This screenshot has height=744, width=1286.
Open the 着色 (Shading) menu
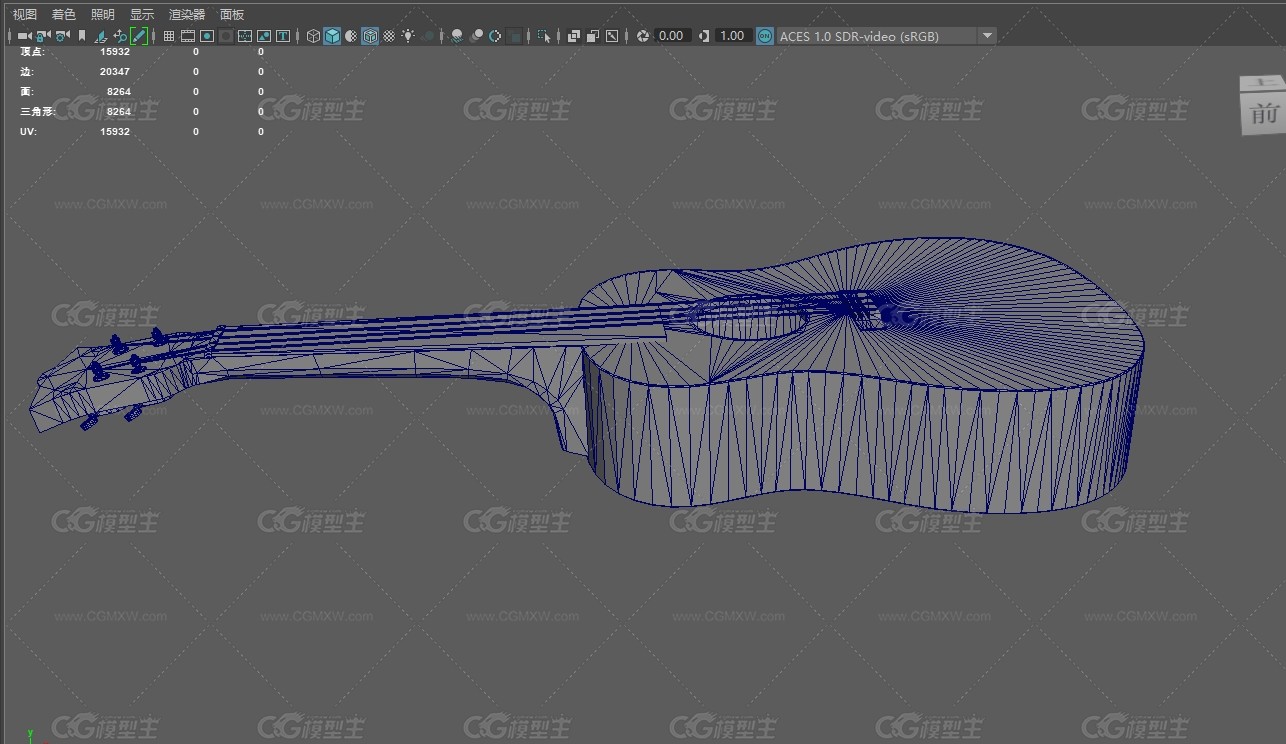(63, 14)
